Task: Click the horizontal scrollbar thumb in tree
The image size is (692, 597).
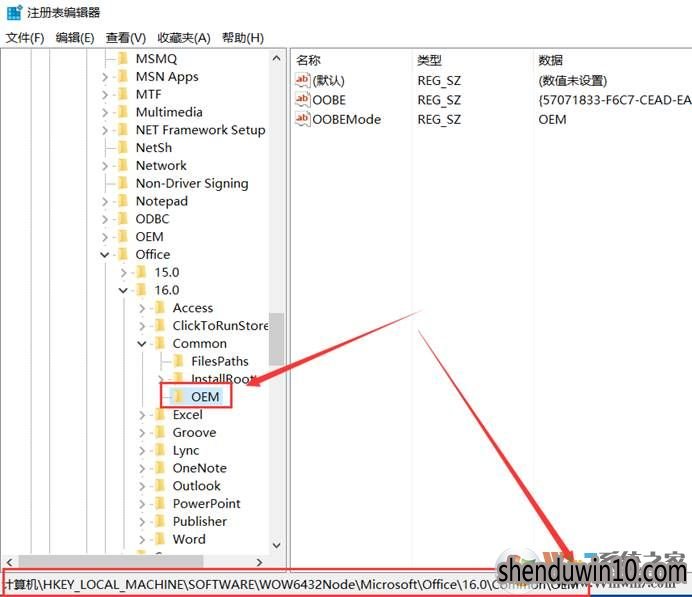Action: pyautogui.click(x=110, y=562)
